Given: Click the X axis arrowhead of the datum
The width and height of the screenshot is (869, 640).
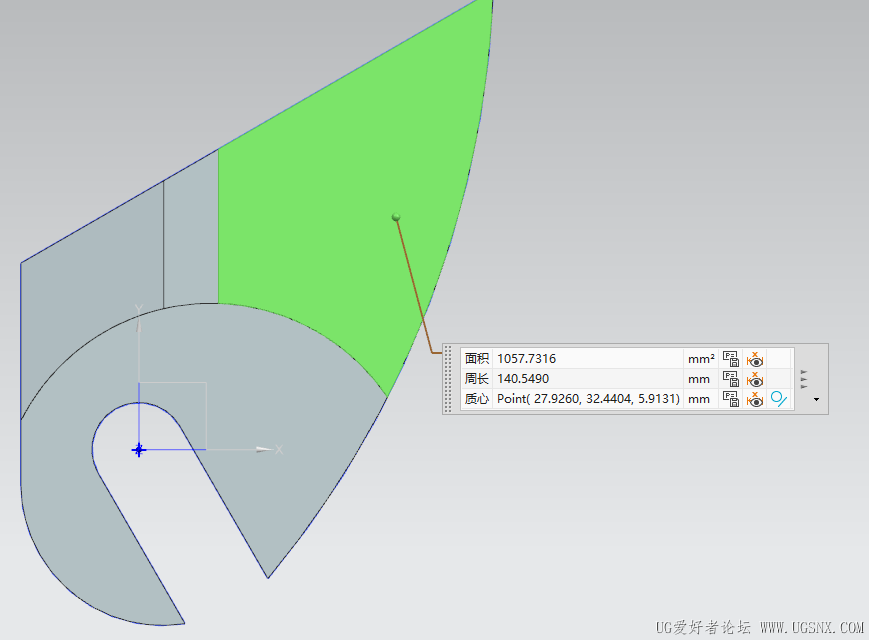Looking at the screenshot, I should click(265, 449).
